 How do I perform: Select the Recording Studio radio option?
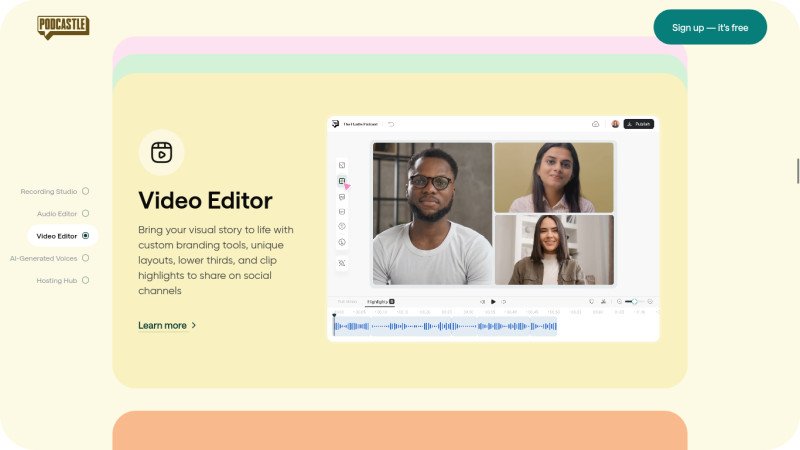[85, 191]
